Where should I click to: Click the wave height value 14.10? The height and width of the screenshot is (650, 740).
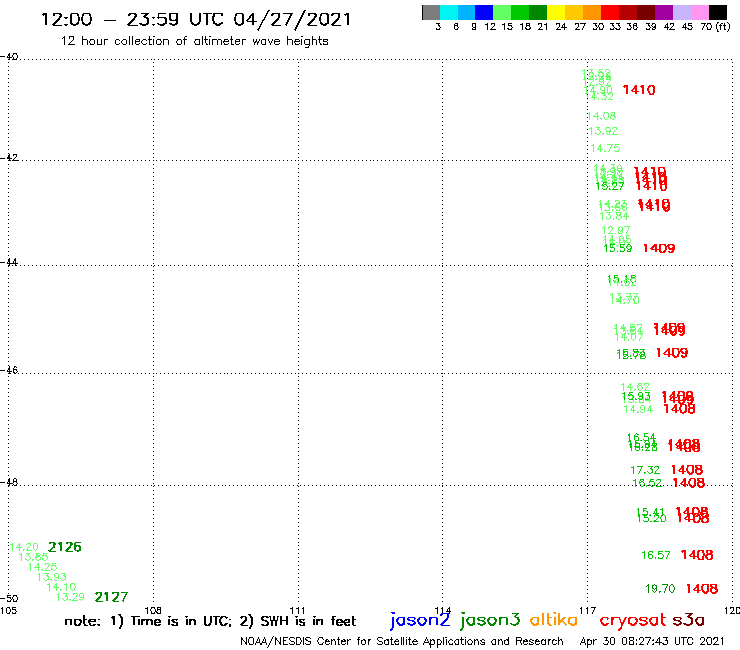tap(61, 587)
